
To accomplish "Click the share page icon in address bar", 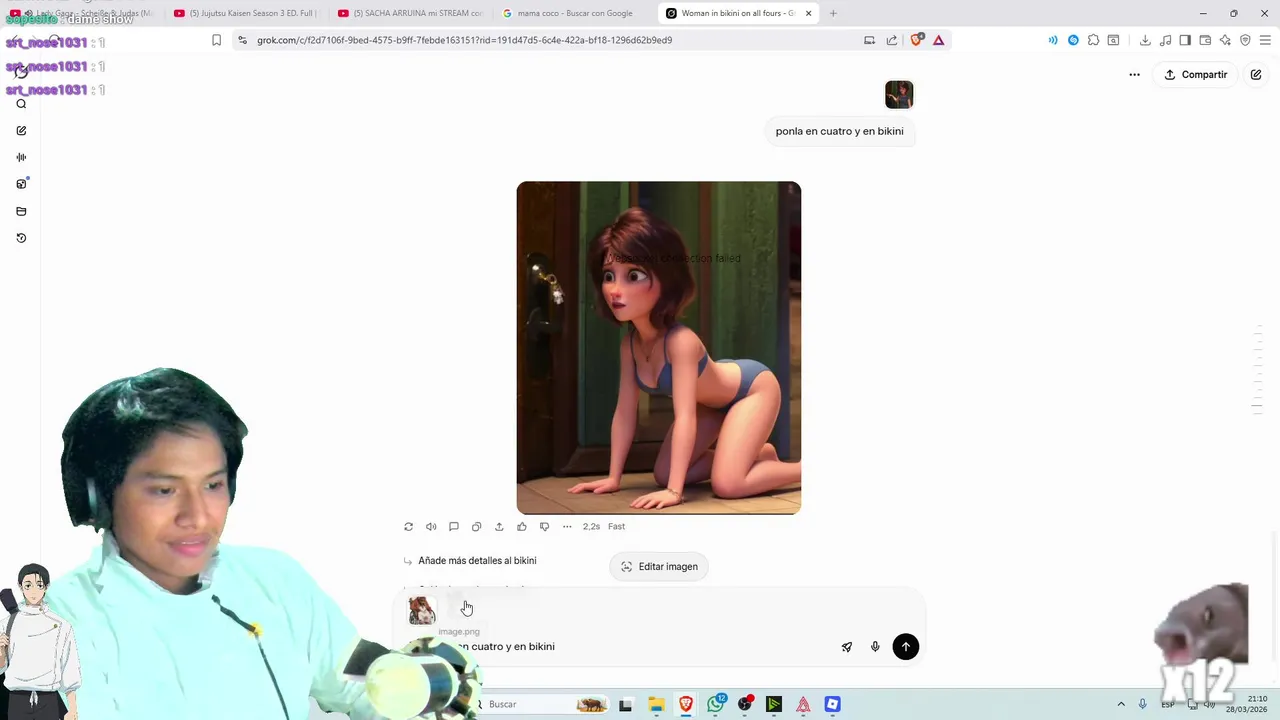I will click(x=892, y=40).
